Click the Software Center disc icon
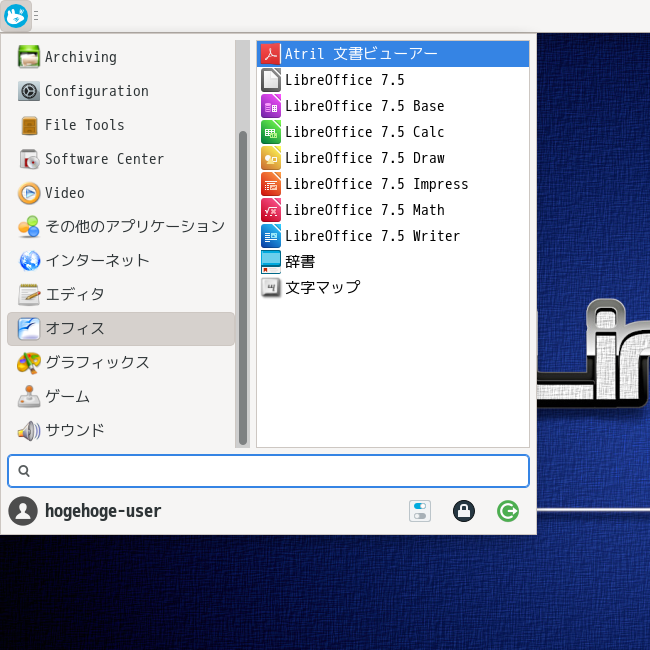Screen dimensions: 650x650 click(x=29, y=159)
